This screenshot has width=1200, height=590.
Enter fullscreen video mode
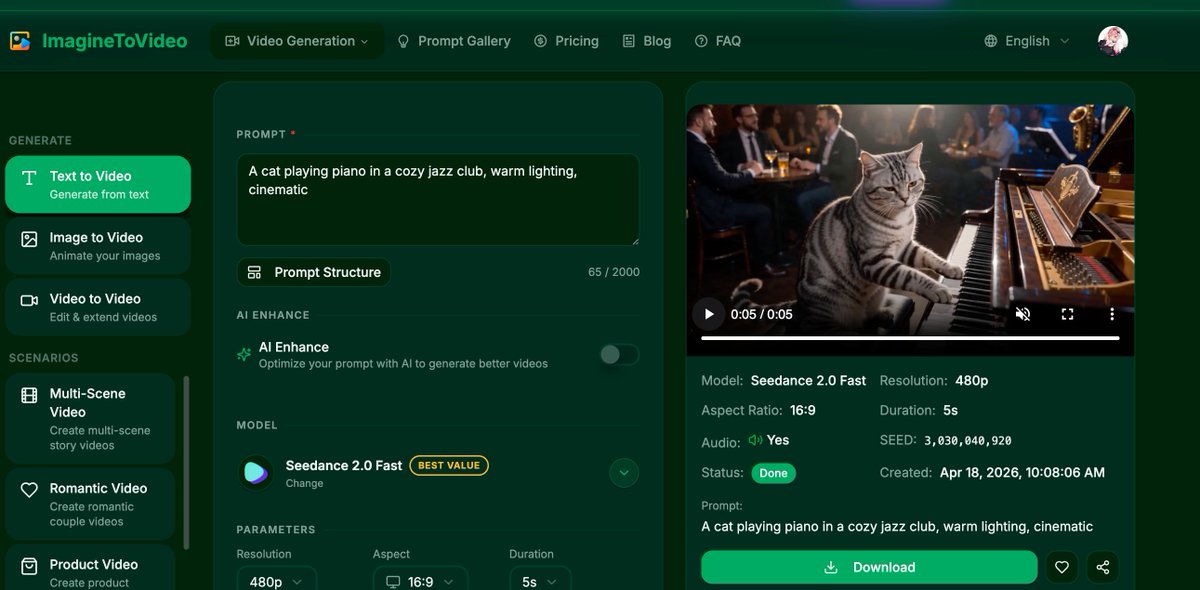coord(1067,314)
